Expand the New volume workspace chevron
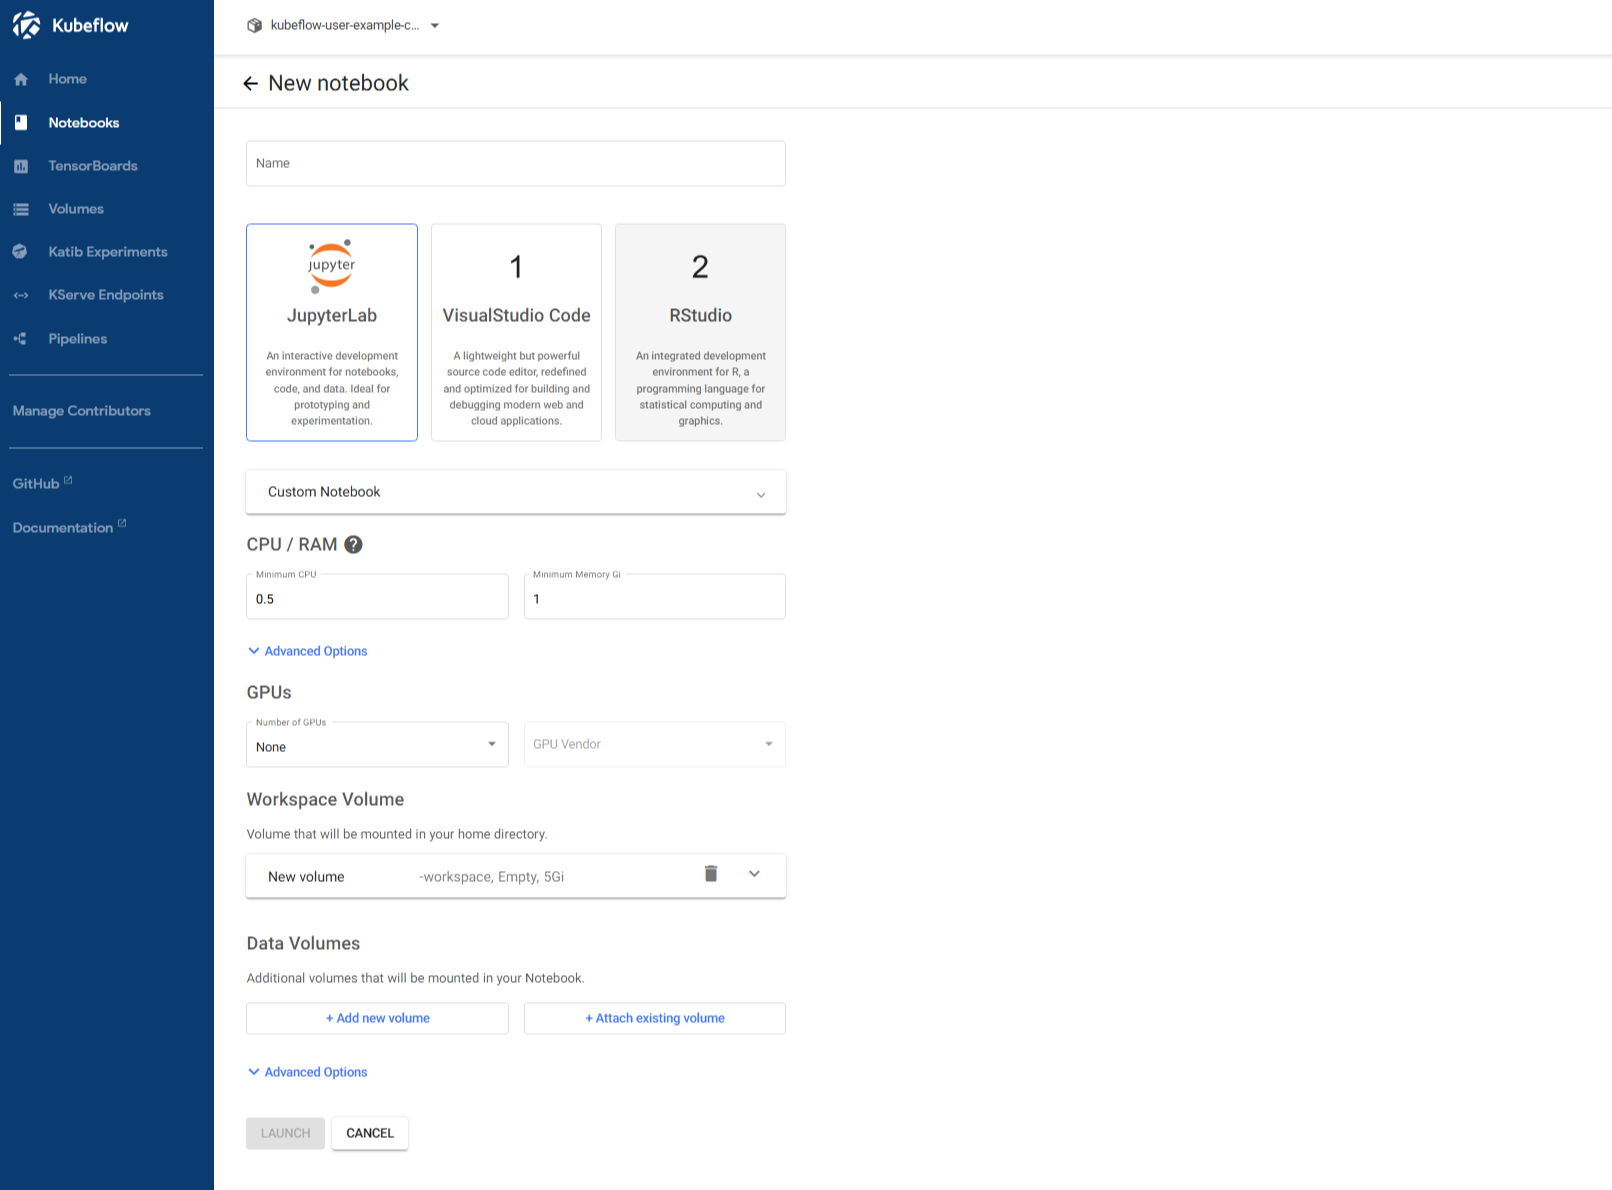The image size is (1612, 1190). 755,874
